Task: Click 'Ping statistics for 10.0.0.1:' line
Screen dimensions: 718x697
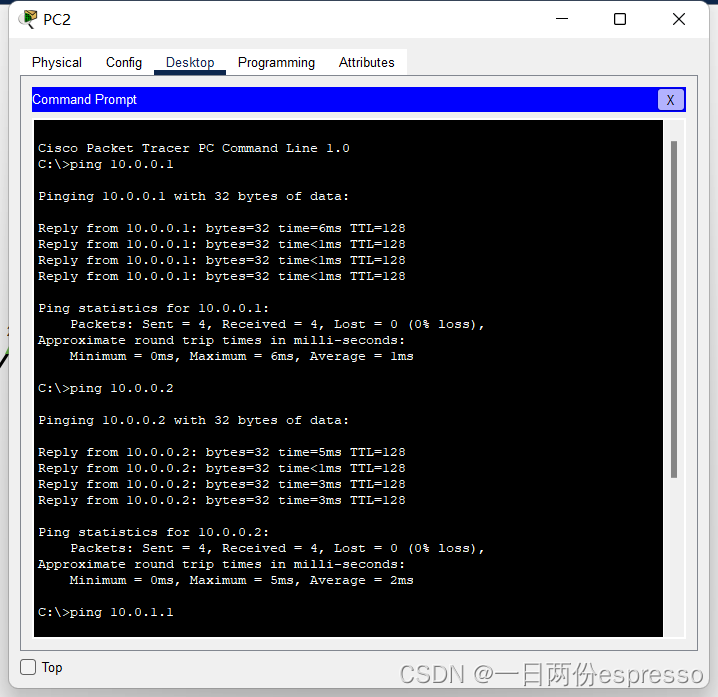Action: coord(153,308)
